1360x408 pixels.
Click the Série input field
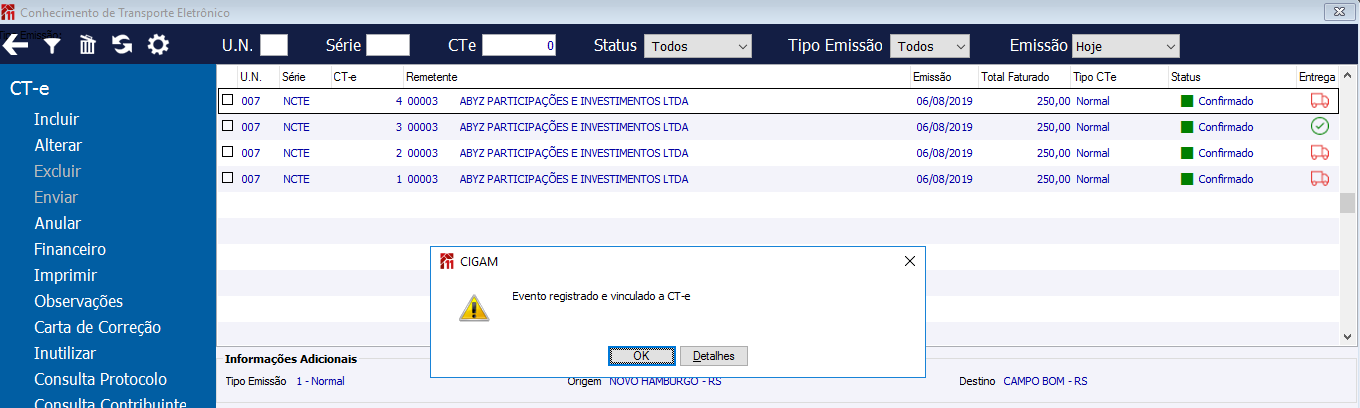coord(388,45)
